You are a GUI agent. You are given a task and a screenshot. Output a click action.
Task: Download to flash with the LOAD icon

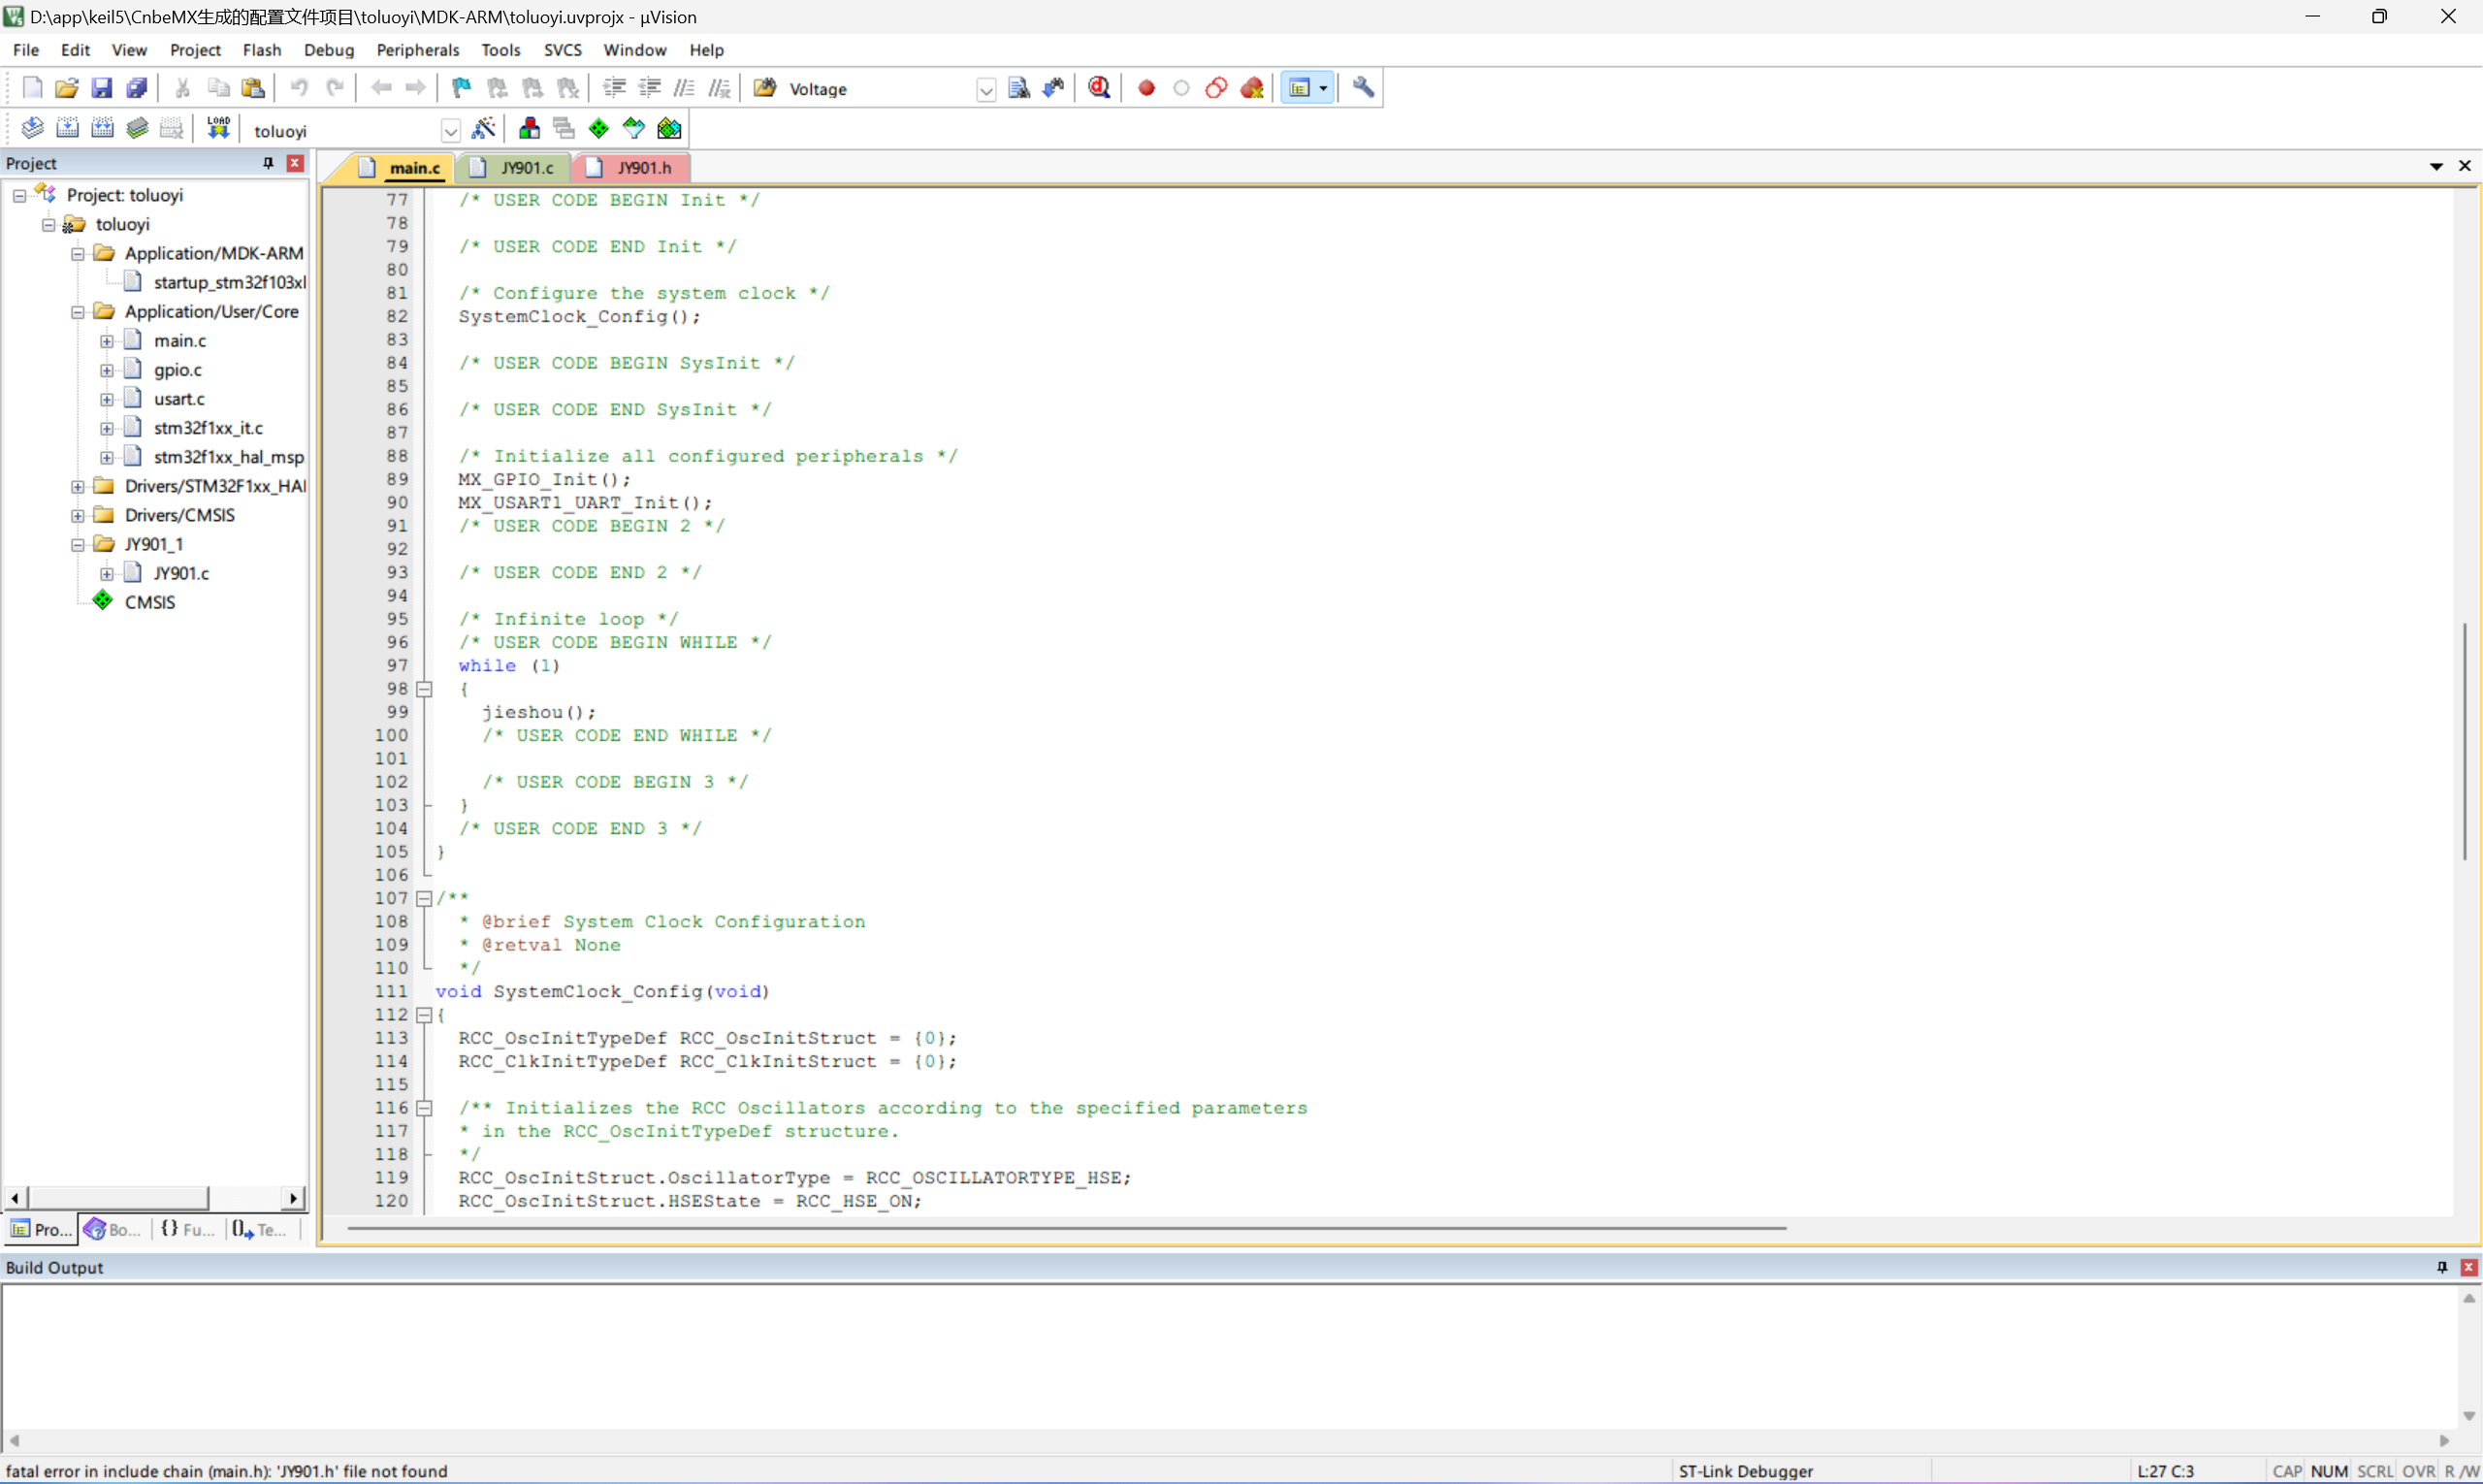pyautogui.click(x=218, y=128)
